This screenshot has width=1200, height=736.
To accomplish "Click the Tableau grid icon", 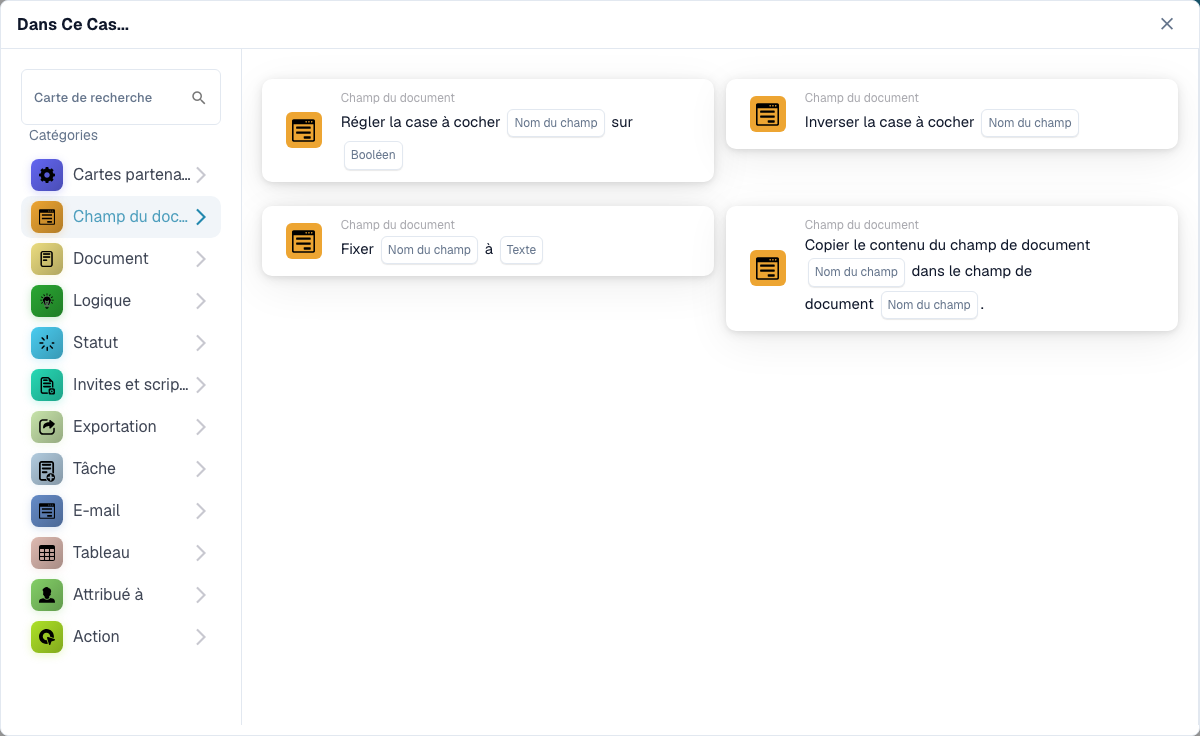I will (47, 553).
